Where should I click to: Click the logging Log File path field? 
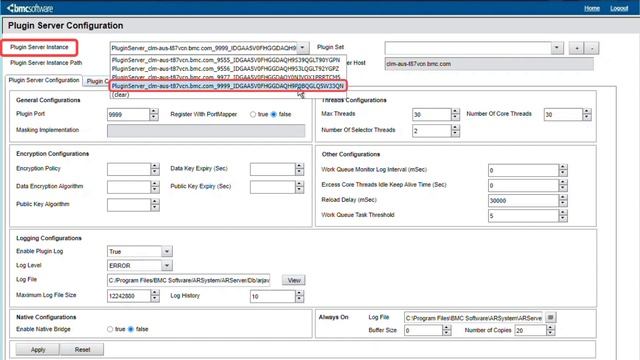coord(188,280)
